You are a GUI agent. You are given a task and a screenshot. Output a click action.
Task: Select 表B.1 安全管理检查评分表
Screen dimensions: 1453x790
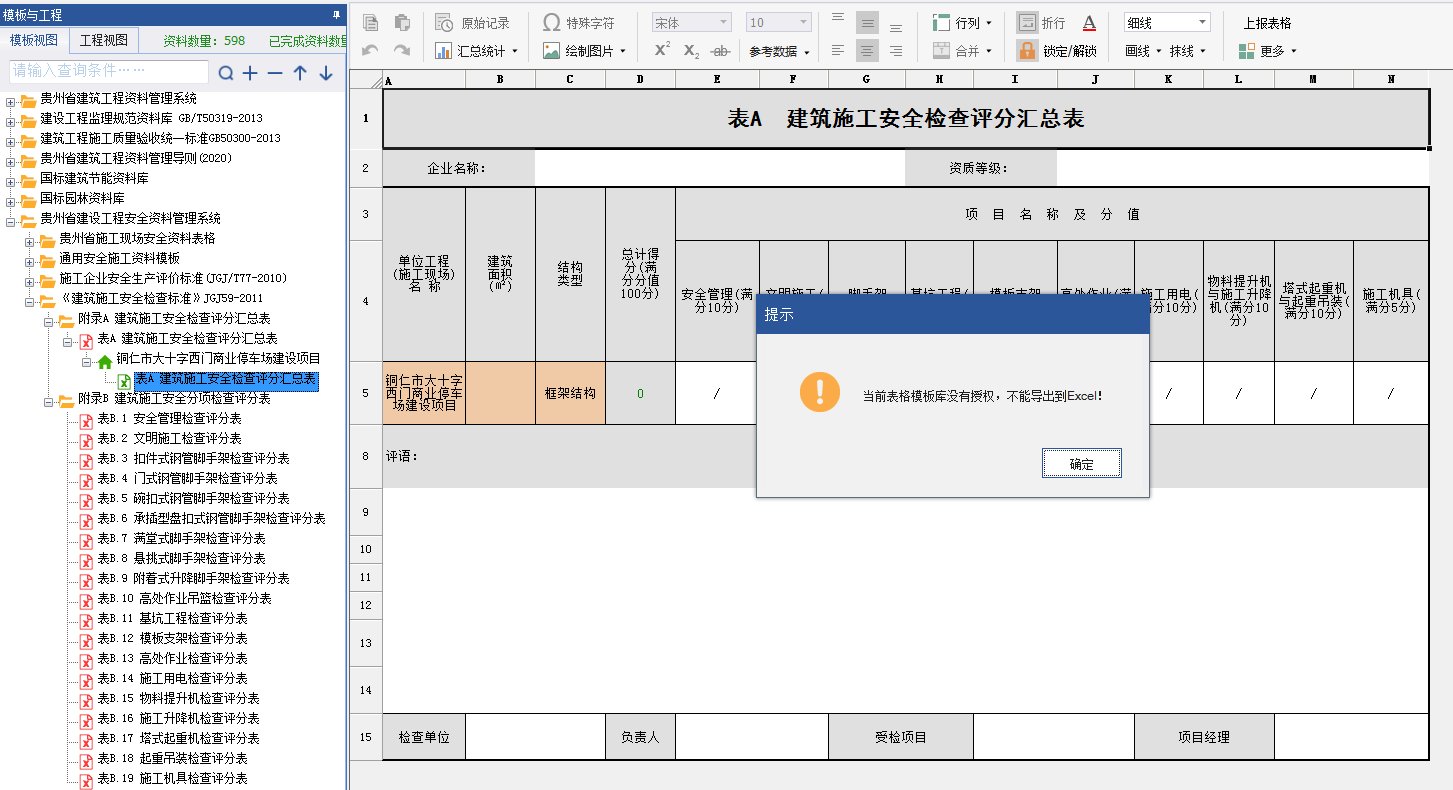tap(169, 418)
